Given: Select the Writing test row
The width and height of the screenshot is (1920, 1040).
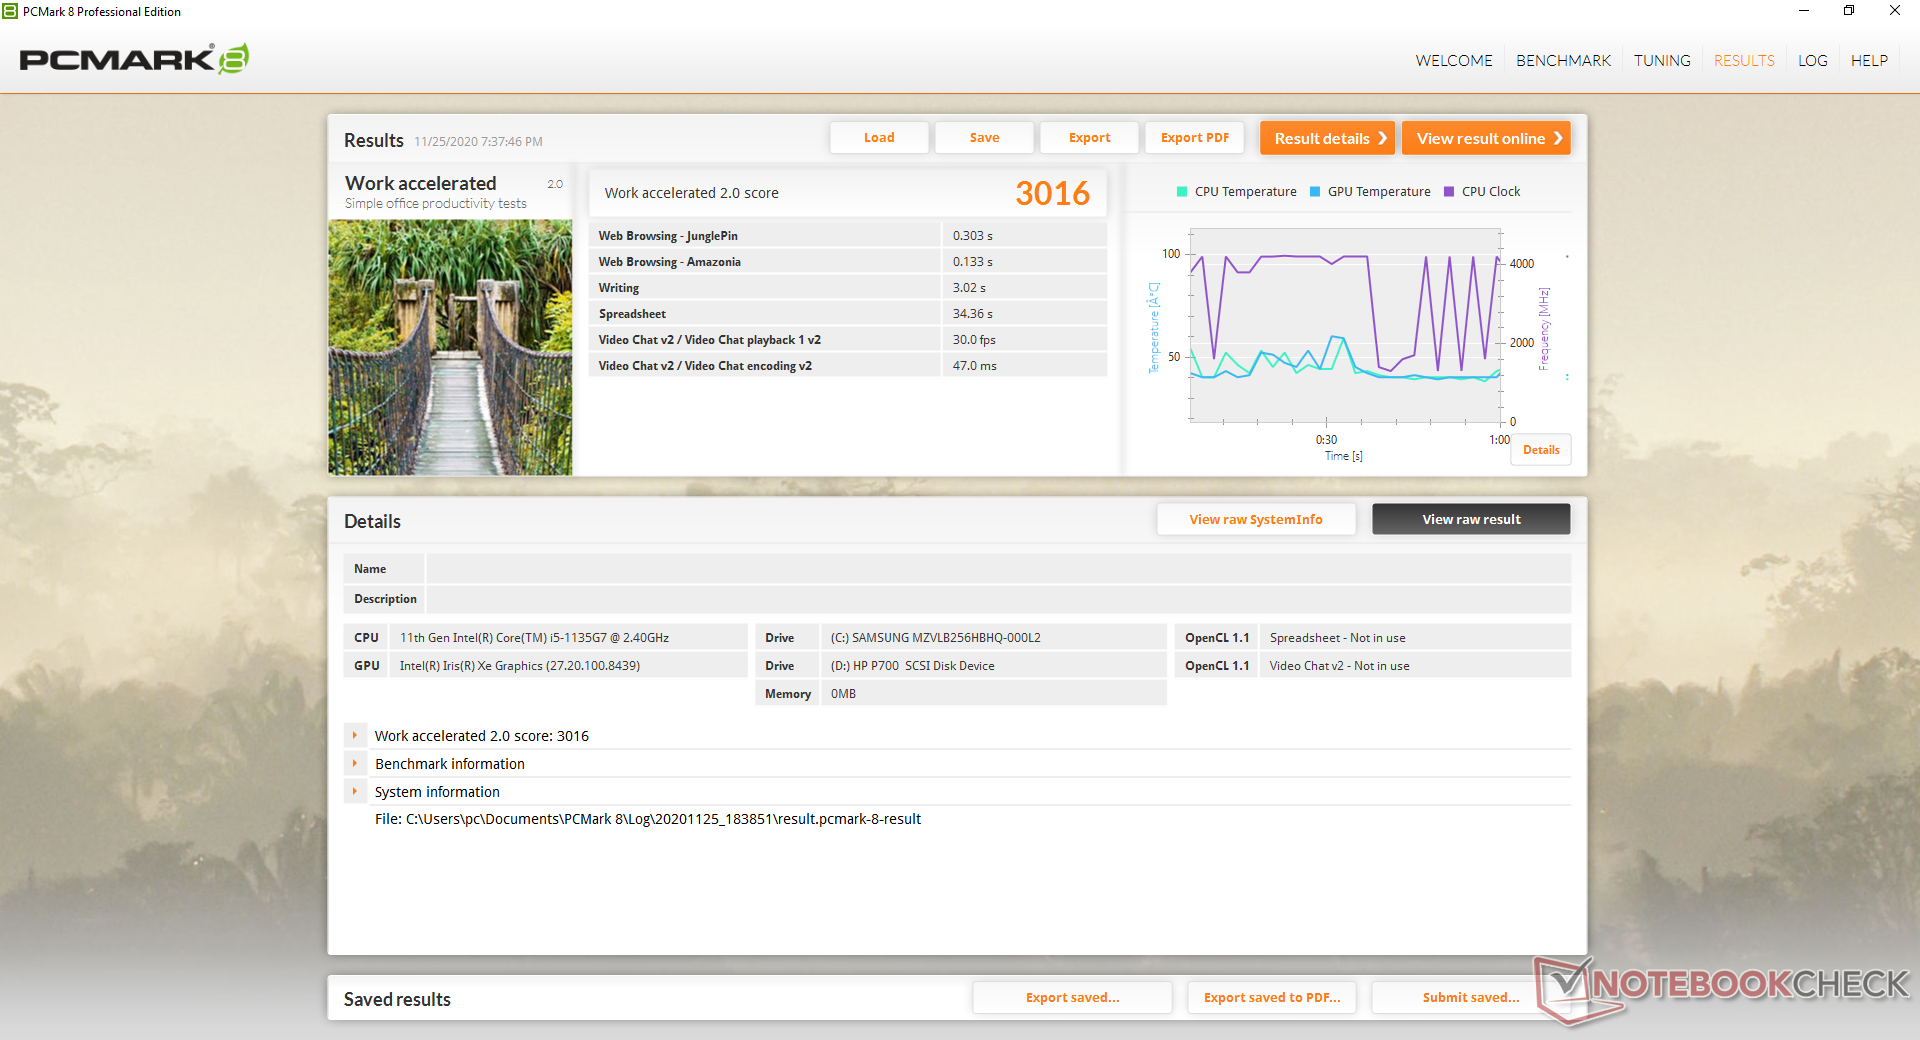Looking at the screenshot, I should pos(848,288).
